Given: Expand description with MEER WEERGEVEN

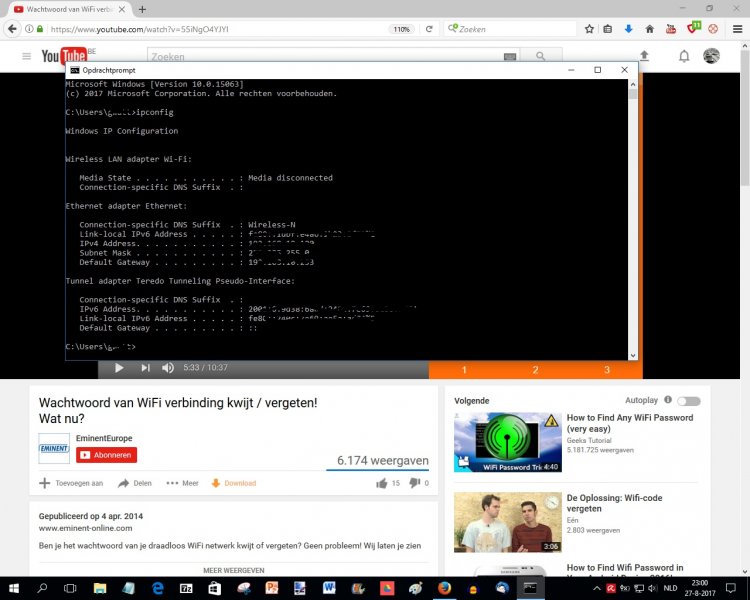Looking at the screenshot, I should (234, 570).
